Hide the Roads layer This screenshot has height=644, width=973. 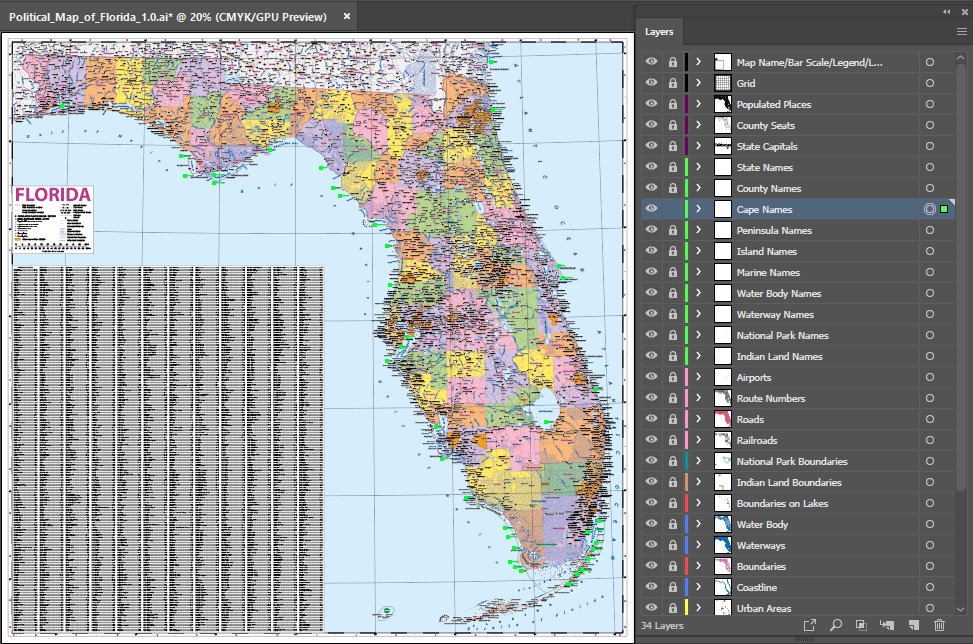(651, 419)
